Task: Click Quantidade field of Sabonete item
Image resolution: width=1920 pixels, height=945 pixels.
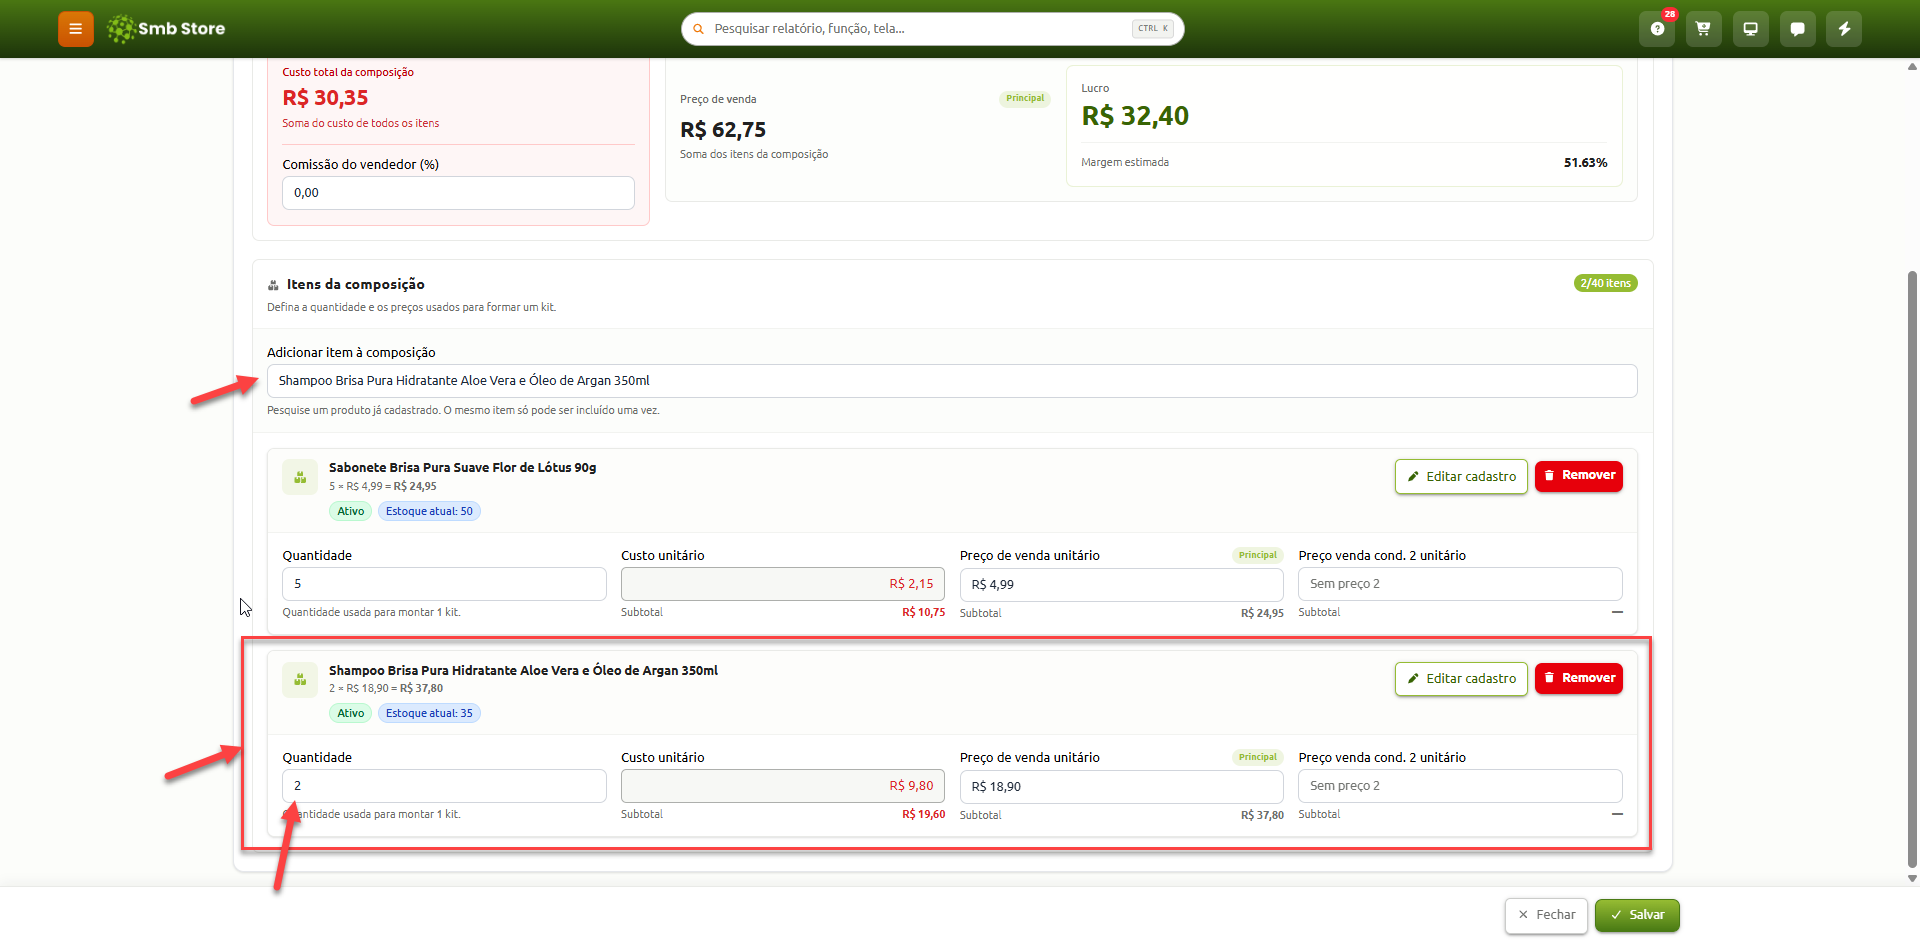Action: pos(444,584)
